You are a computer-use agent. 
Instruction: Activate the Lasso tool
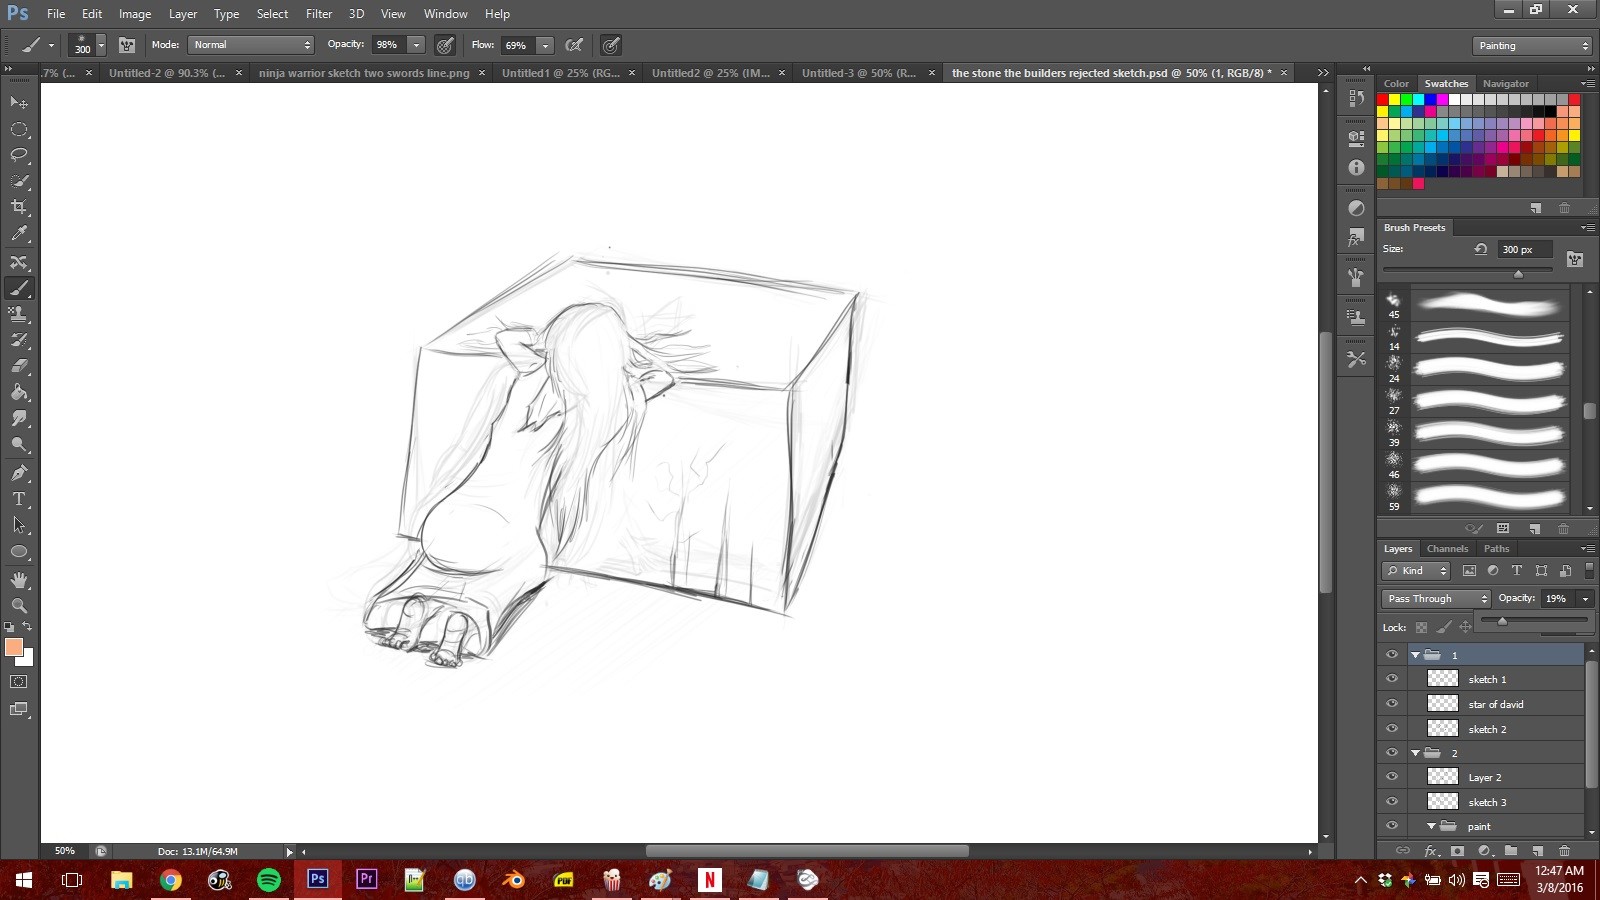click(19, 155)
